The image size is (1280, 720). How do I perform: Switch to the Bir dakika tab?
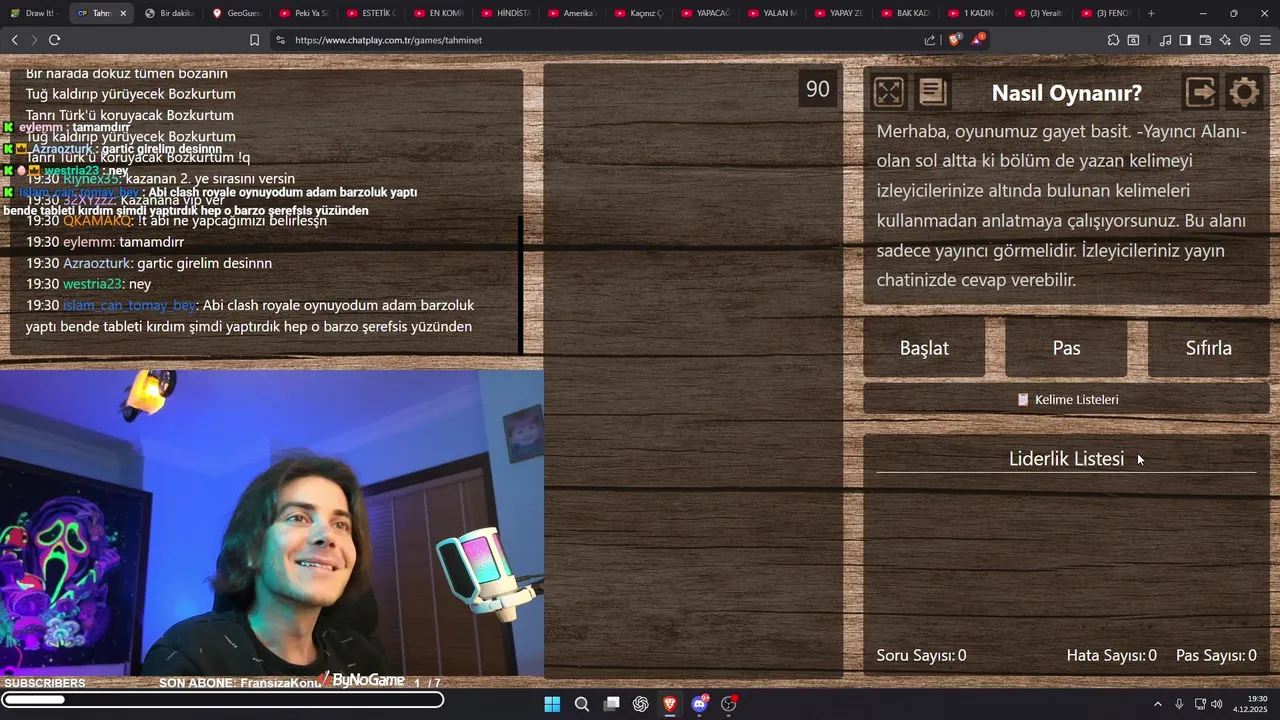[168, 13]
